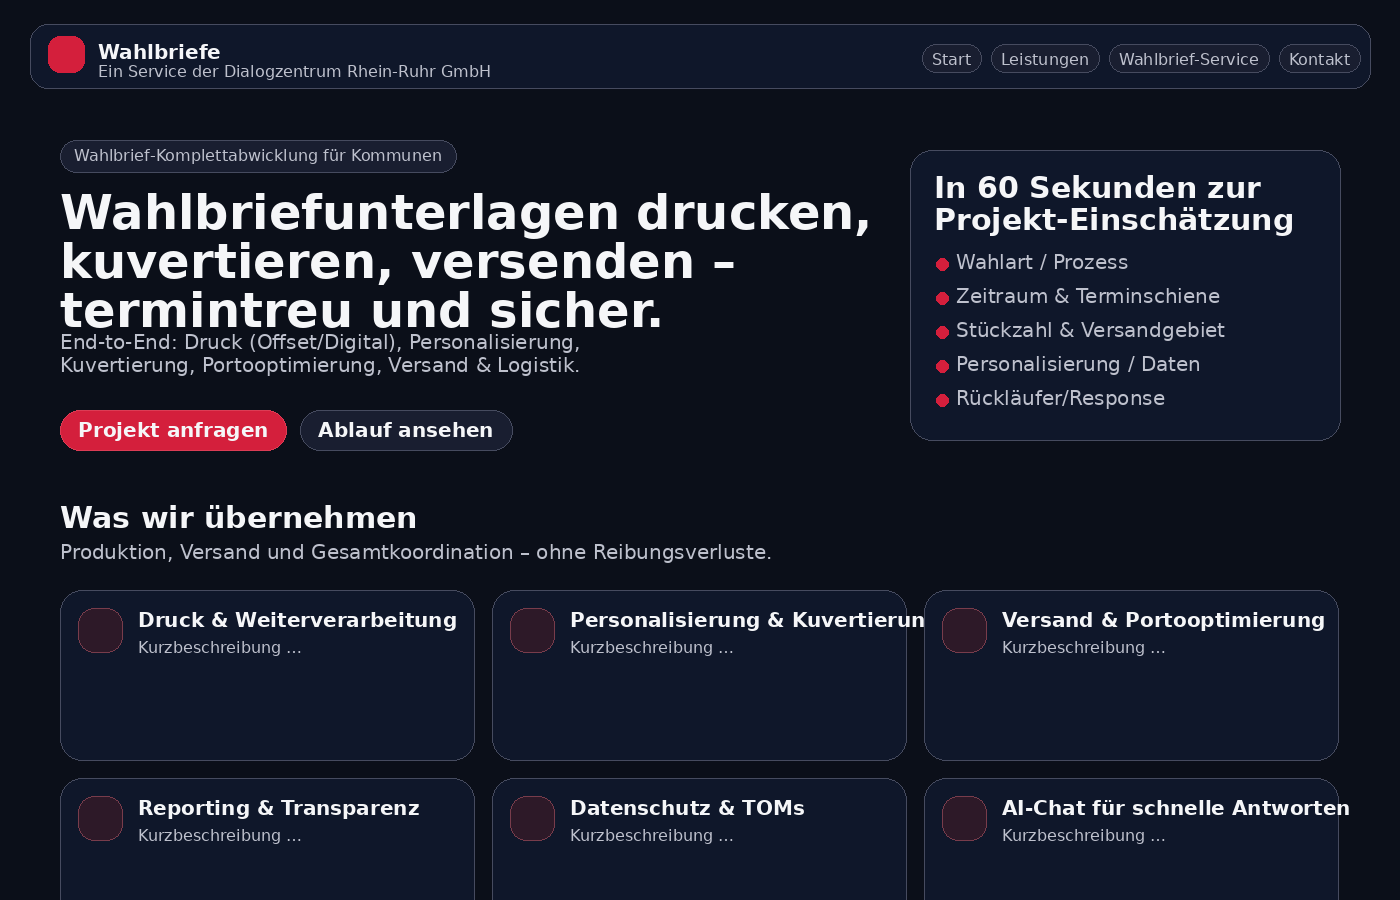
Task: Click the Rückläufer/Response list item
Action: pos(1059,398)
